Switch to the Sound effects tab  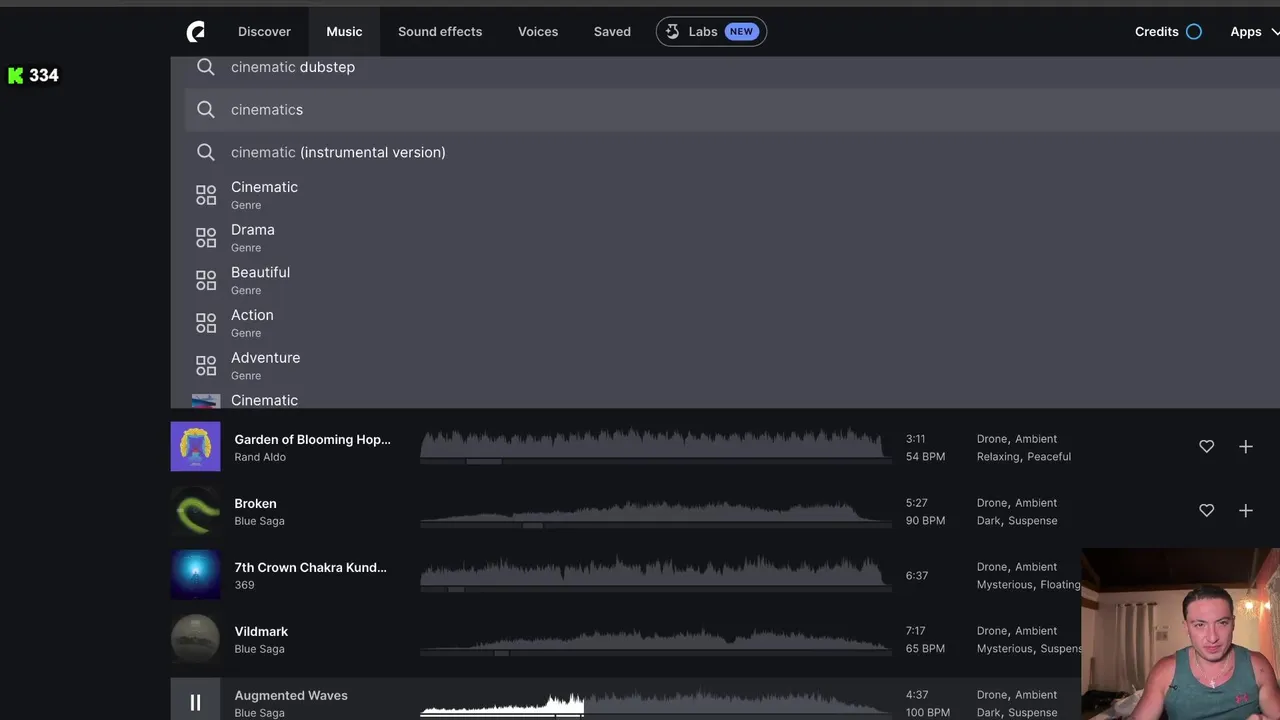(440, 32)
